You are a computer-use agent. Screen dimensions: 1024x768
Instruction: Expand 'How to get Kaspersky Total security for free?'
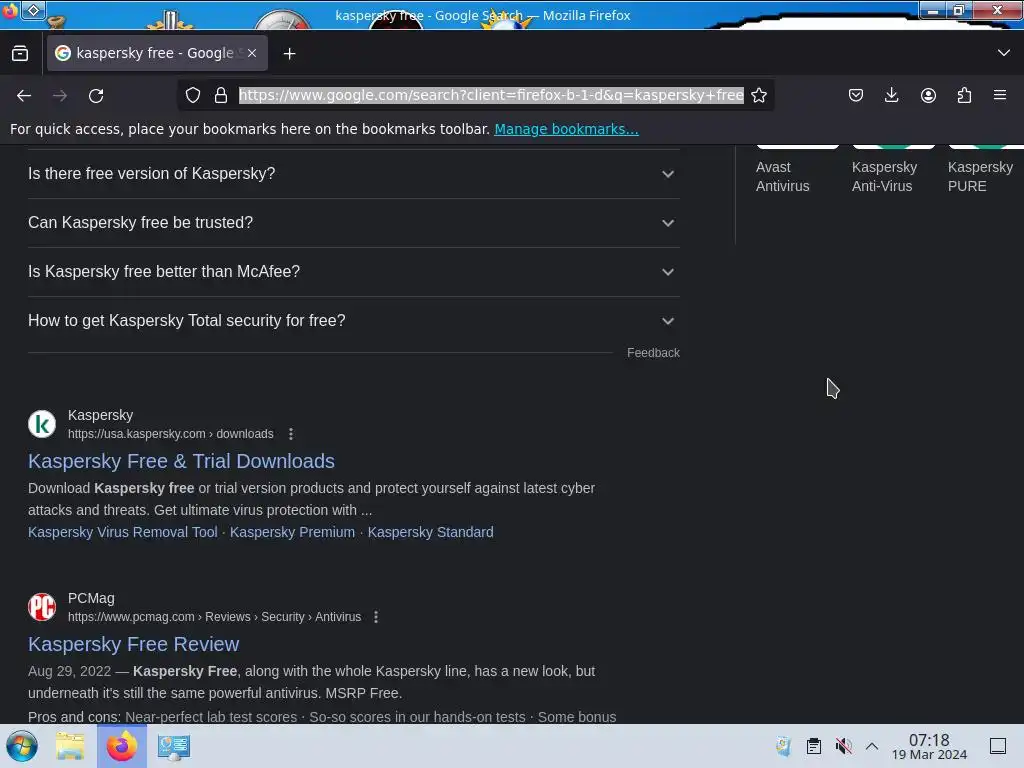point(353,321)
